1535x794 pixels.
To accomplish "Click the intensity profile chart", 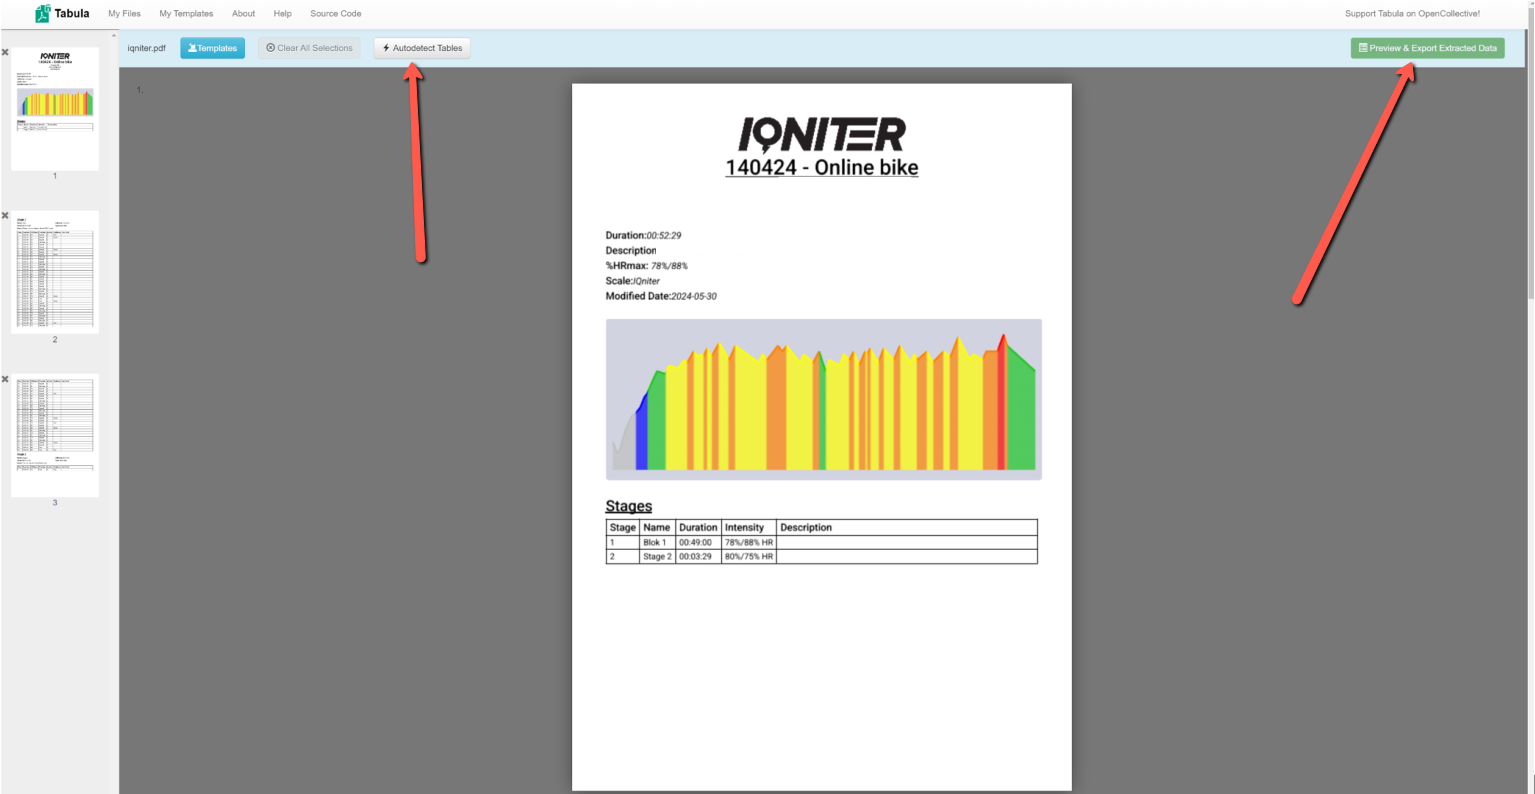I will (x=824, y=400).
